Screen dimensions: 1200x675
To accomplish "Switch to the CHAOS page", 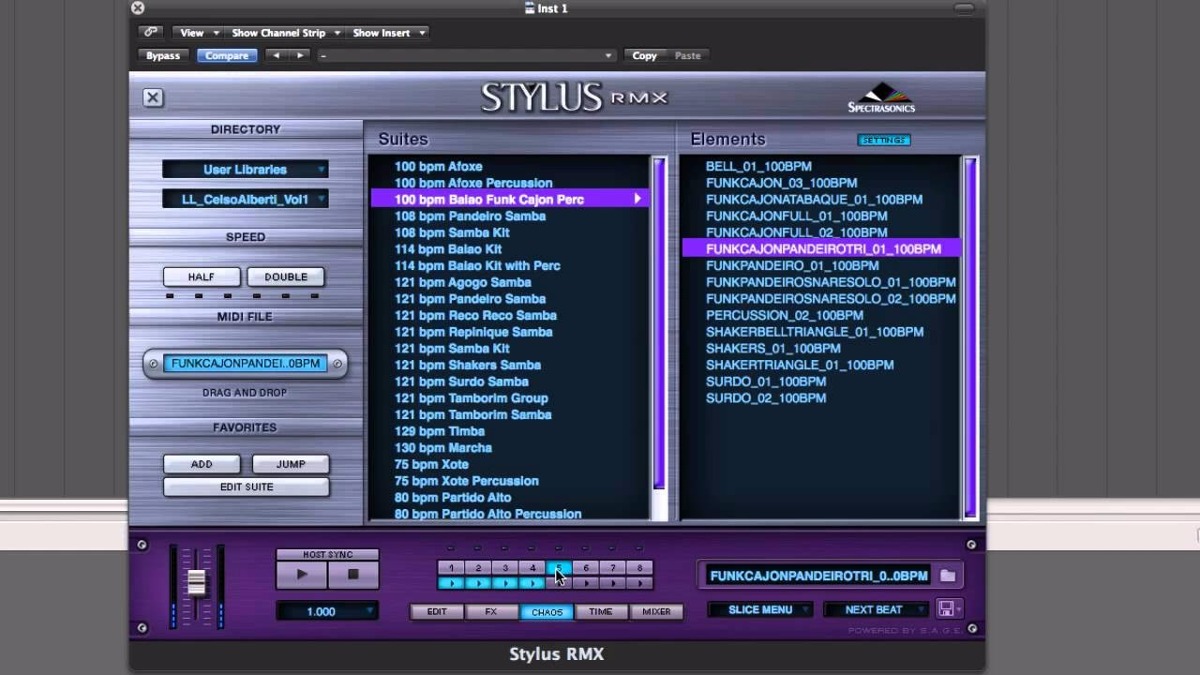I will (x=547, y=611).
